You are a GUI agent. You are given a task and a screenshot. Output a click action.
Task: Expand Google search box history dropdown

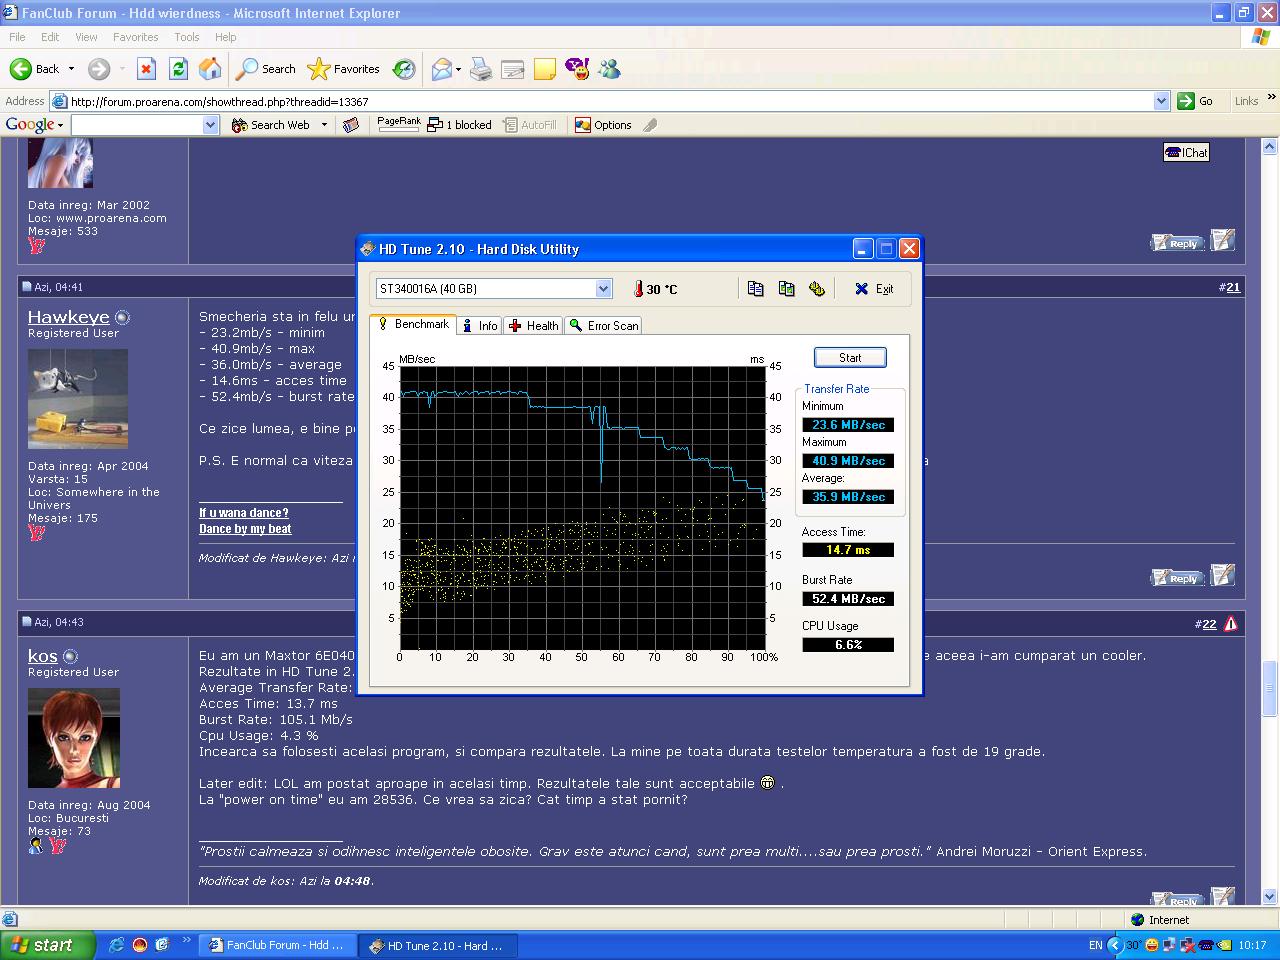coord(211,125)
